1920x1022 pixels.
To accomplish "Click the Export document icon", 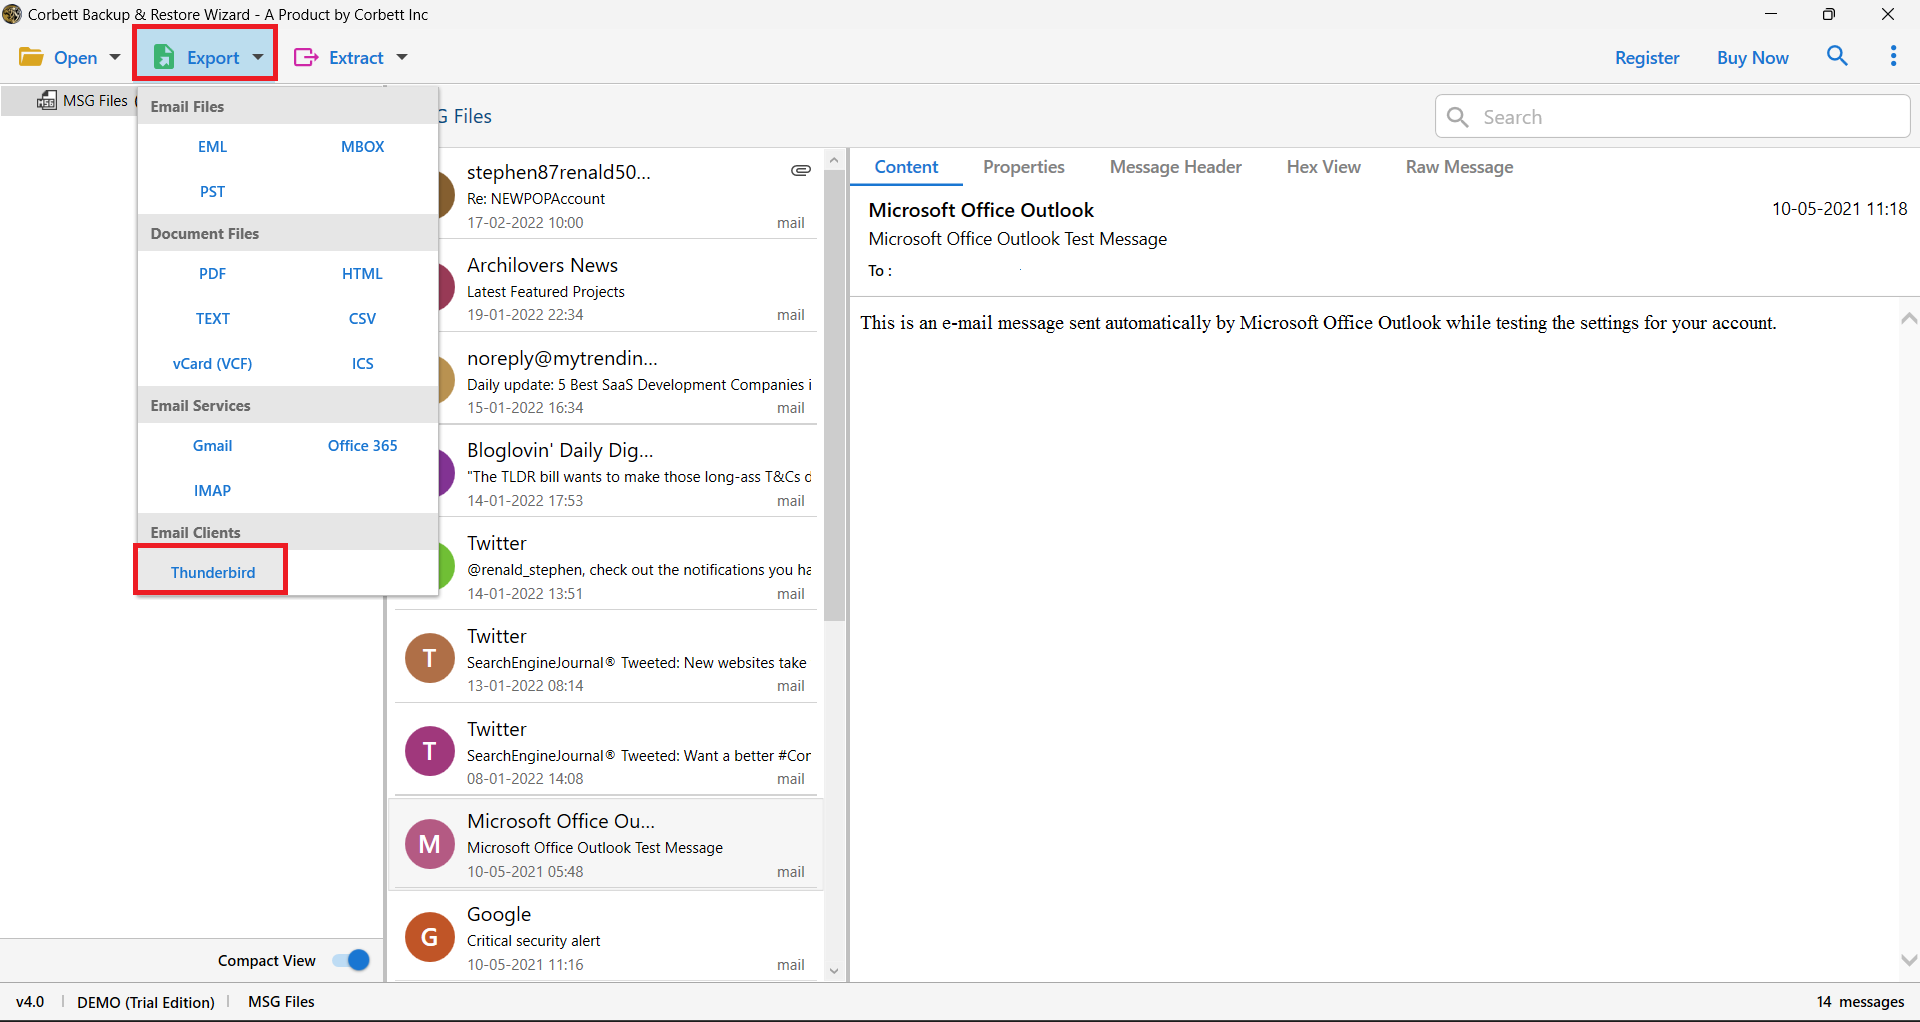I will click(x=164, y=57).
